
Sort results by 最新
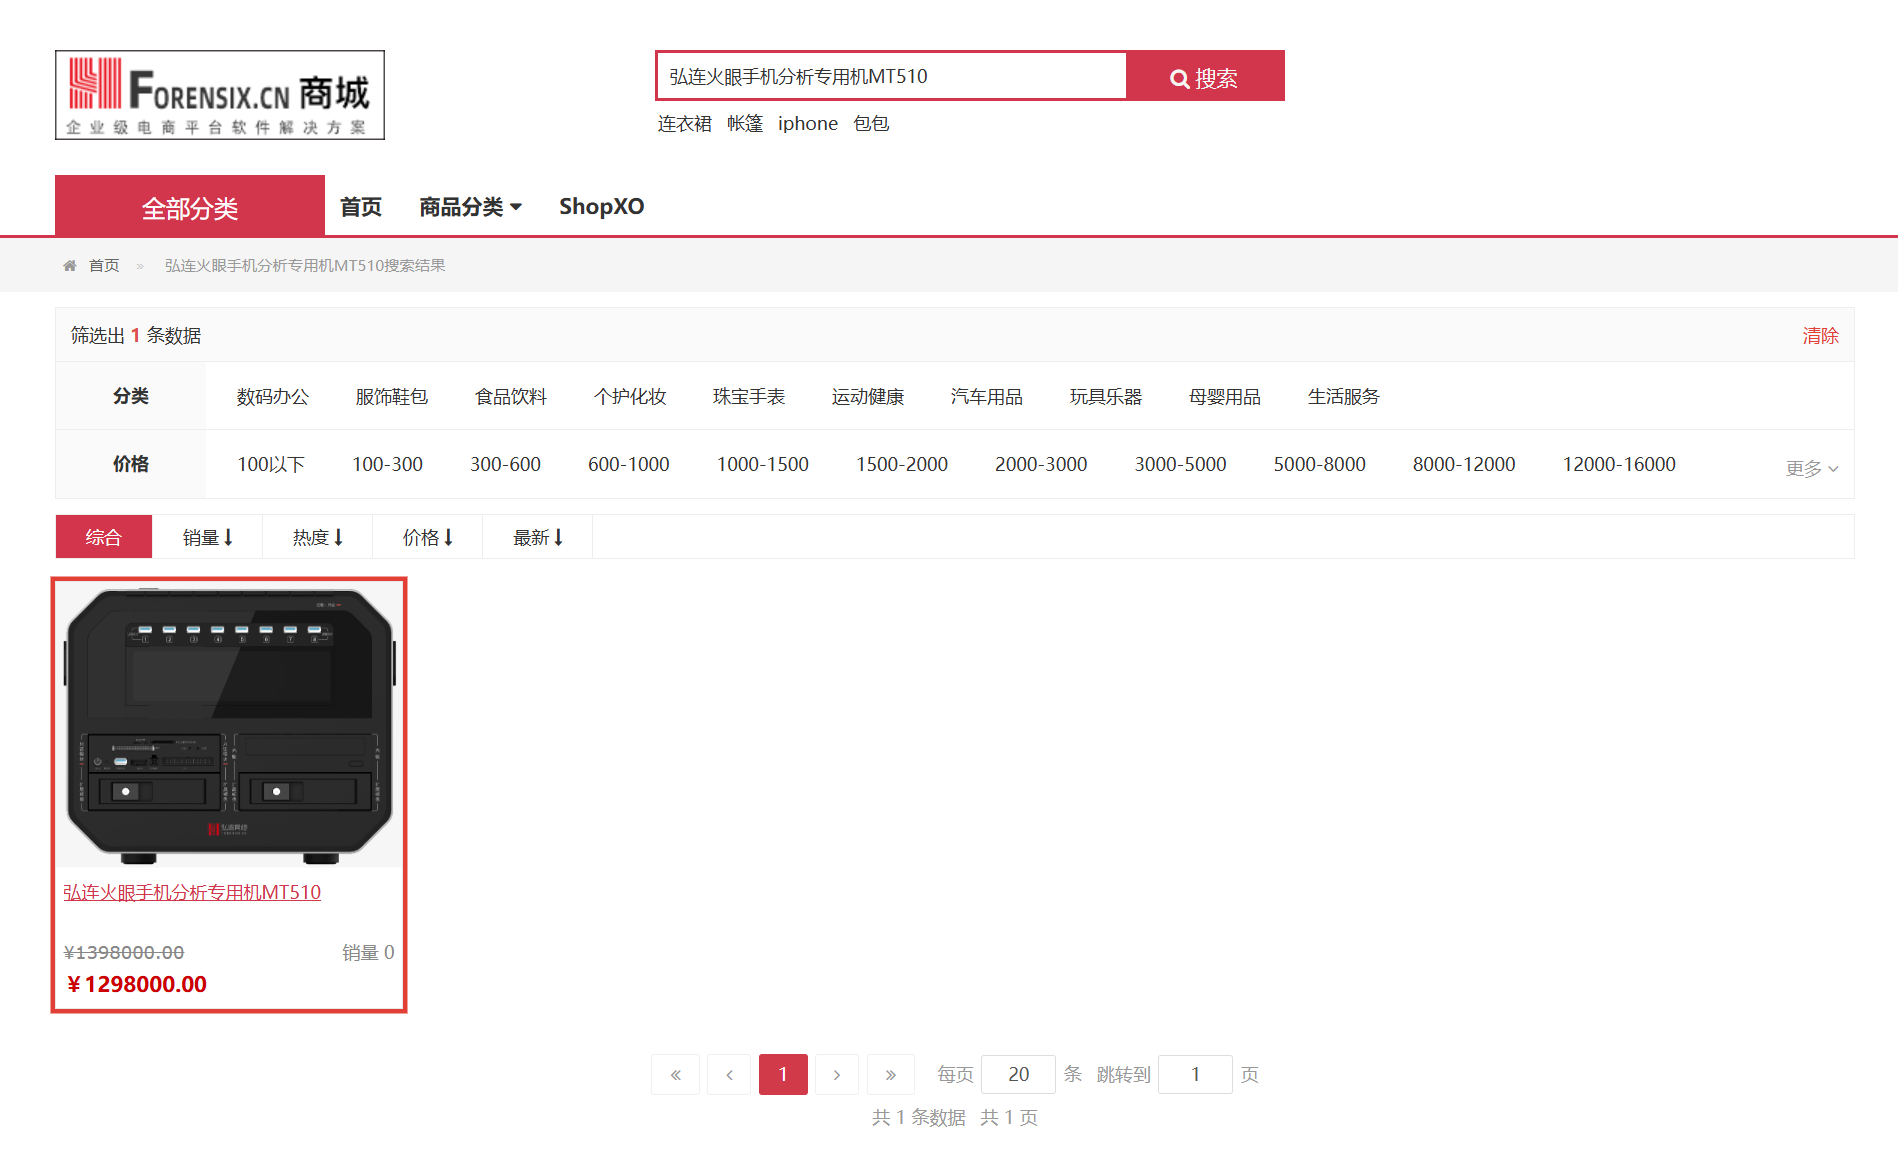click(x=537, y=537)
